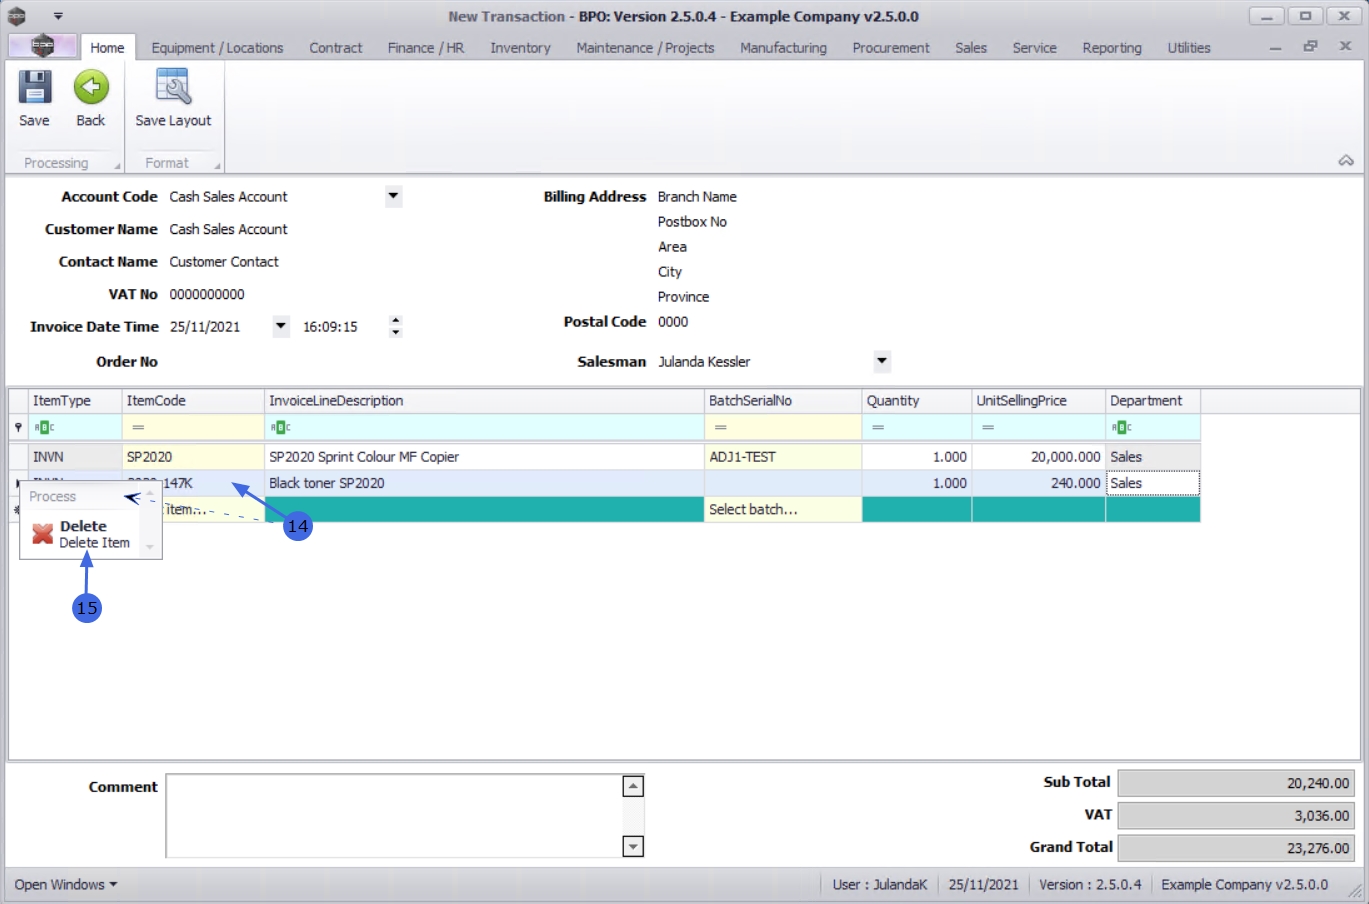Open the Finance / HR tab

426,47
